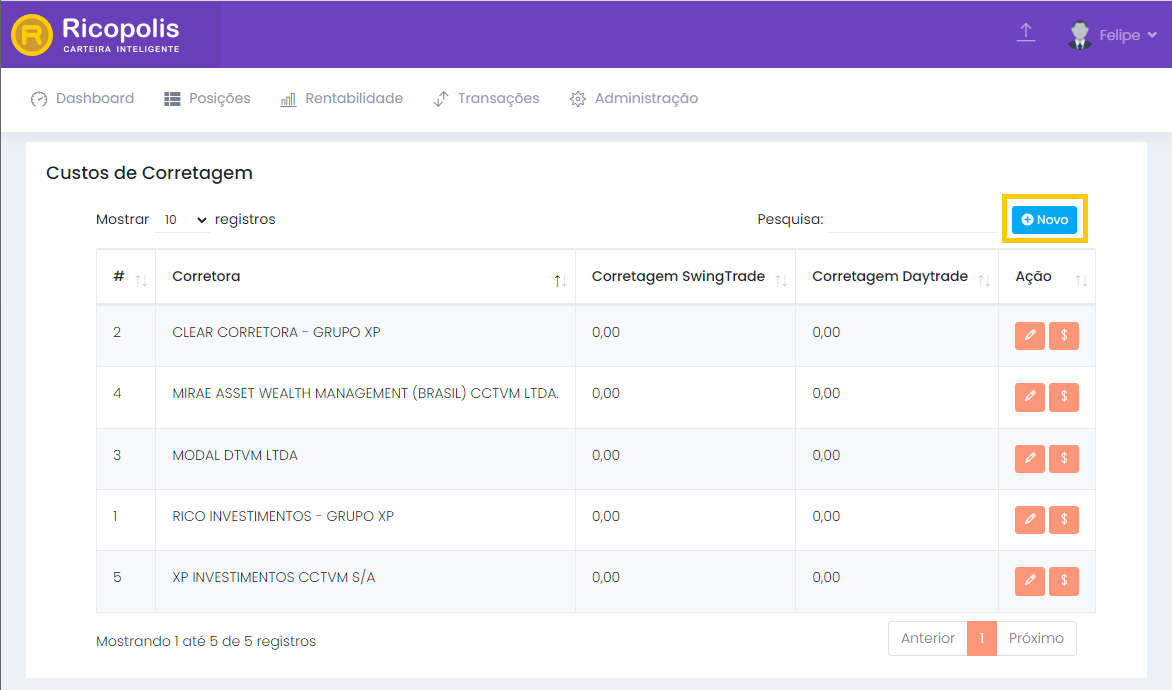Image resolution: width=1172 pixels, height=690 pixels.
Task: Open the Felipe user dropdown menu
Action: (x=1128, y=35)
